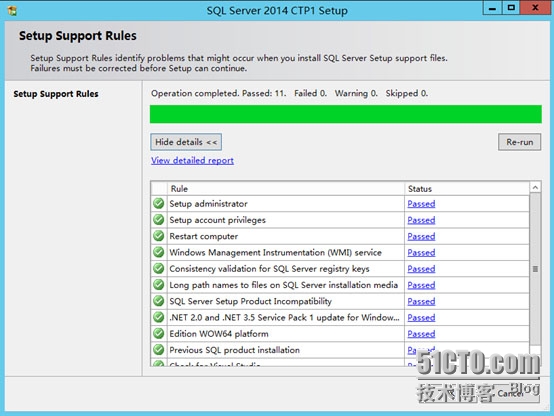
Task: Select Previous SQL product installation rule text
Action: tap(235, 350)
